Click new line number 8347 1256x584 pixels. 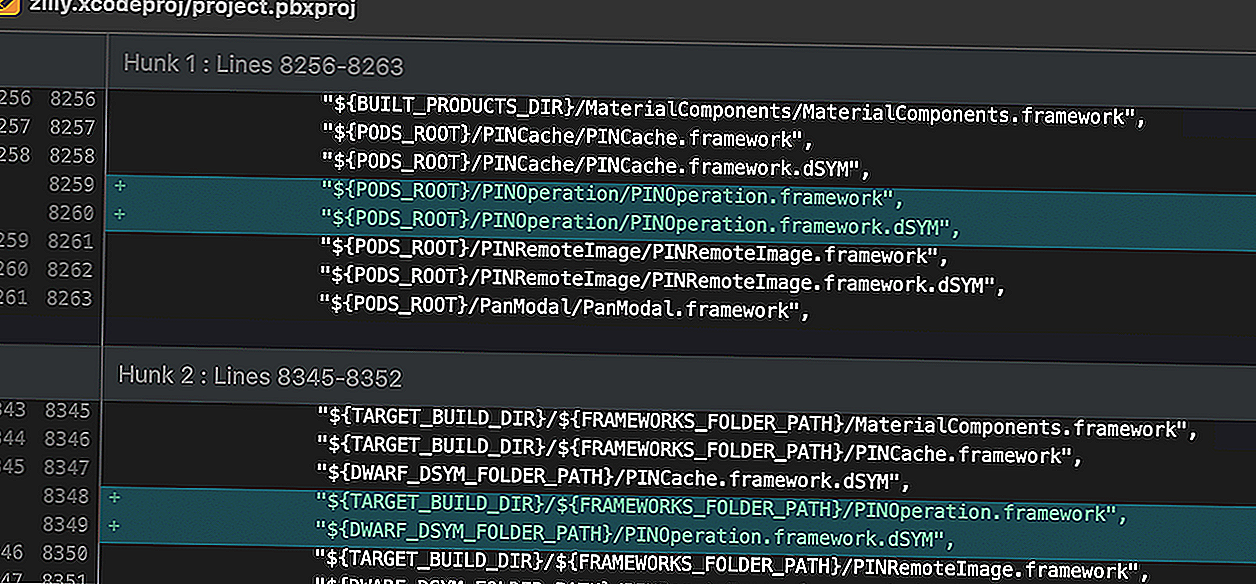click(67, 467)
